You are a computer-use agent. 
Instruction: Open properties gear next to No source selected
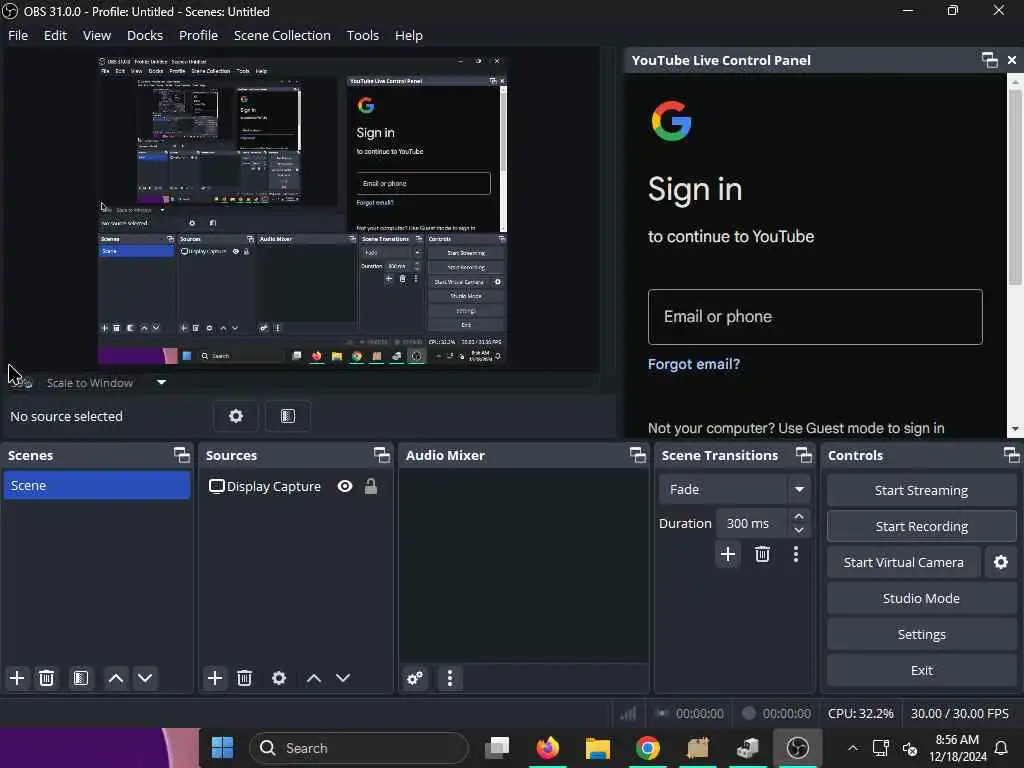coord(236,416)
